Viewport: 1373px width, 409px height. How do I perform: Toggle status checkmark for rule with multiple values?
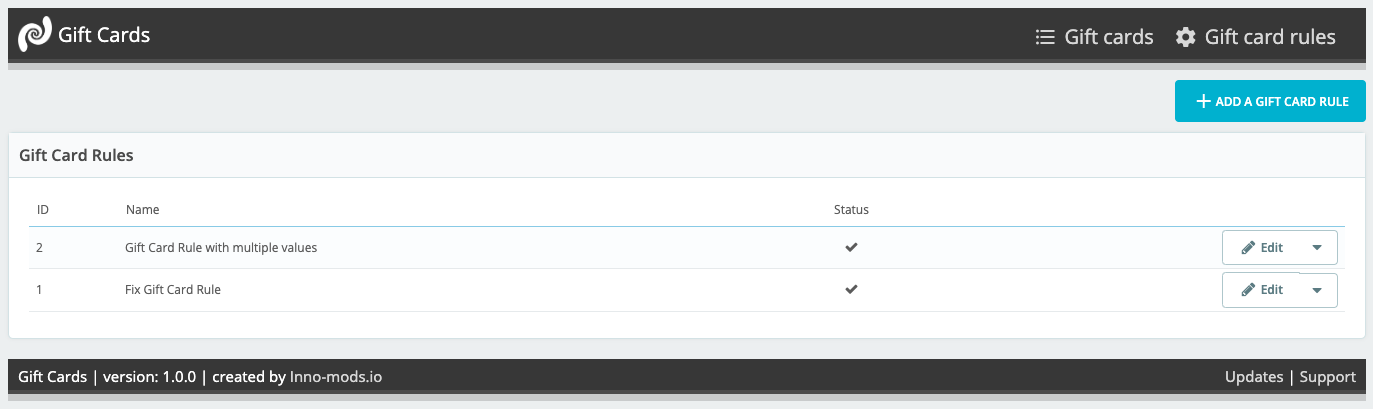[x=851, y=247]
